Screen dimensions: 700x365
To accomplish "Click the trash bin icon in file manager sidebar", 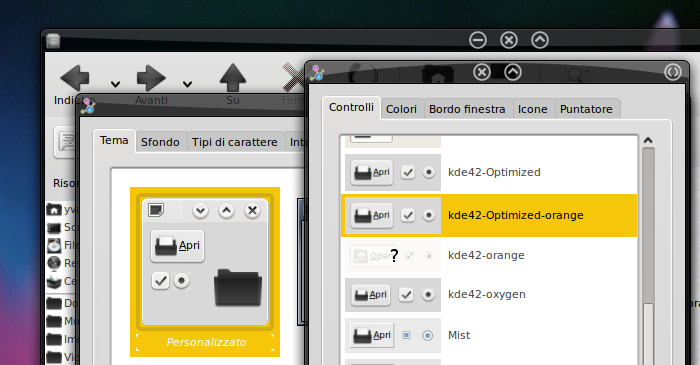I will [54, 282].
